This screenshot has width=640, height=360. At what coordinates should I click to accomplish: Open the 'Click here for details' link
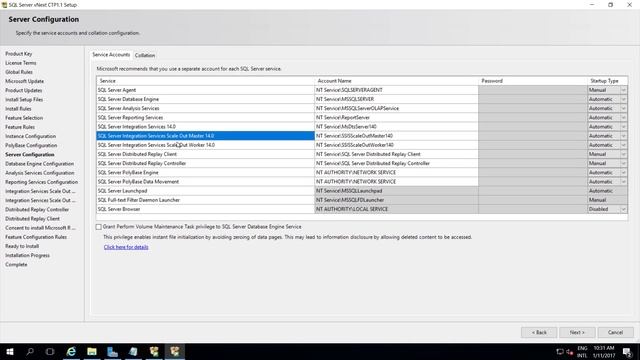[x=126, y=247]
